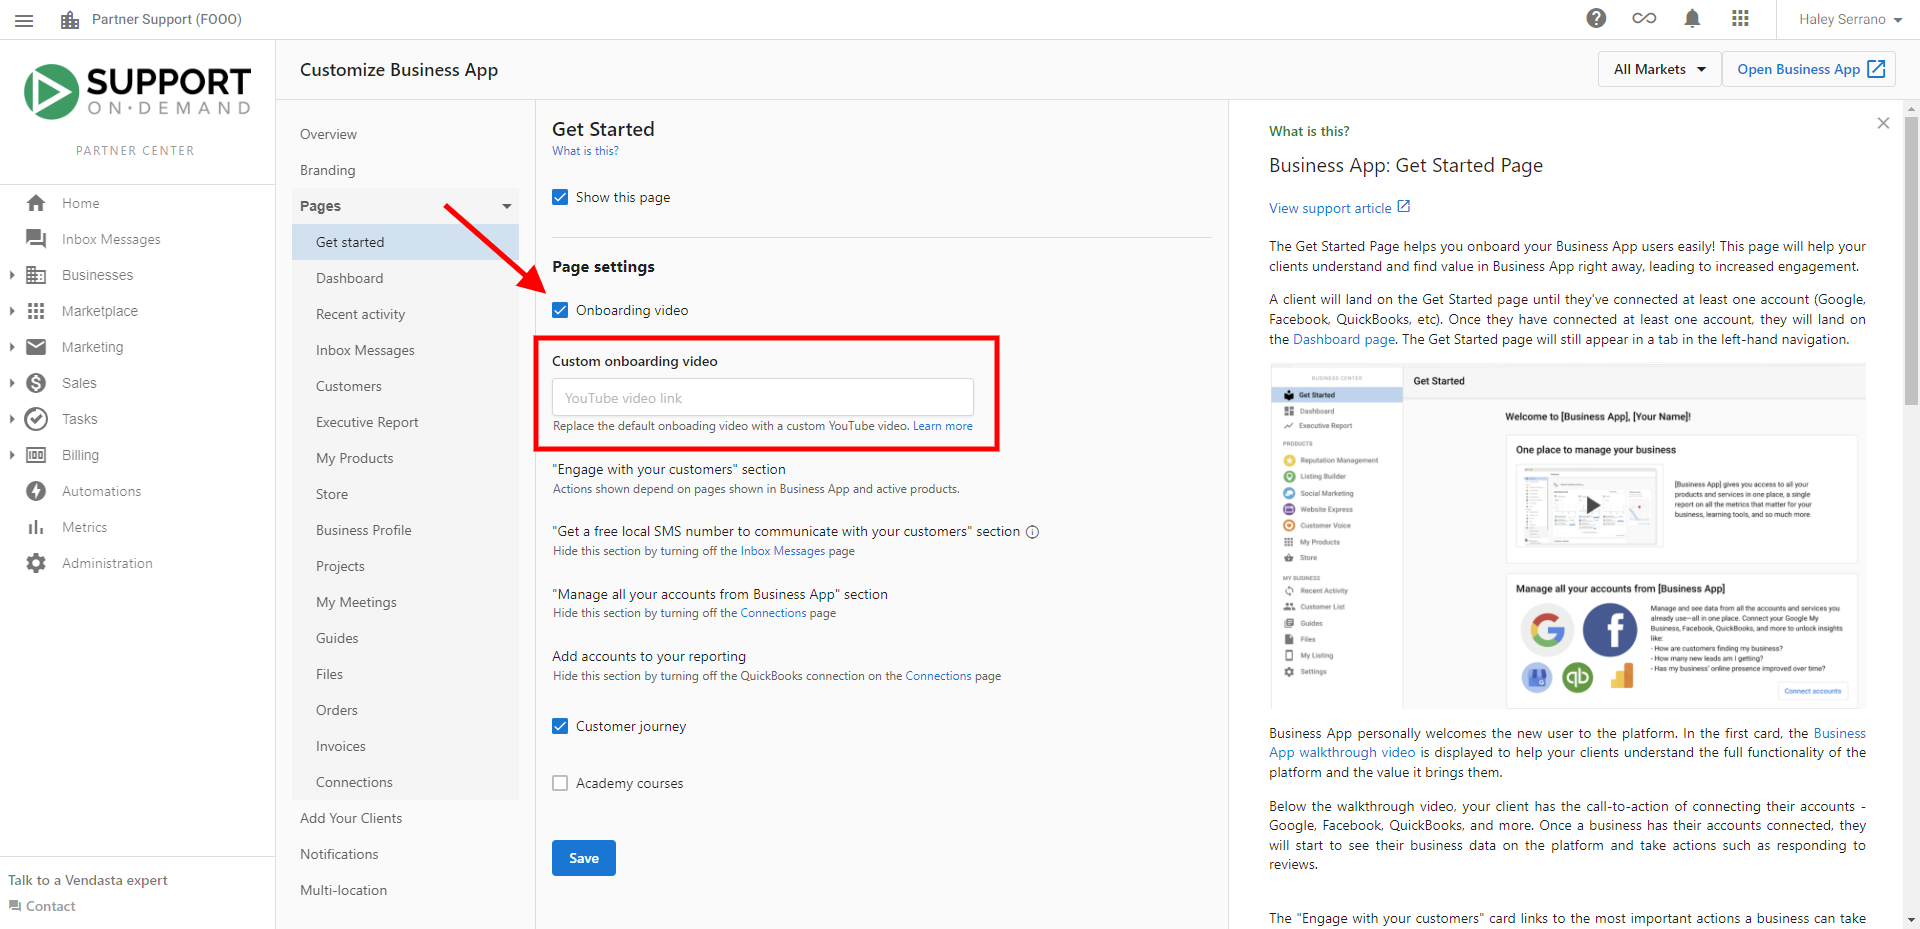Click the Contact chat icon at bottom left
This screenshot has height=929, width=1920.
coord(15,906)
